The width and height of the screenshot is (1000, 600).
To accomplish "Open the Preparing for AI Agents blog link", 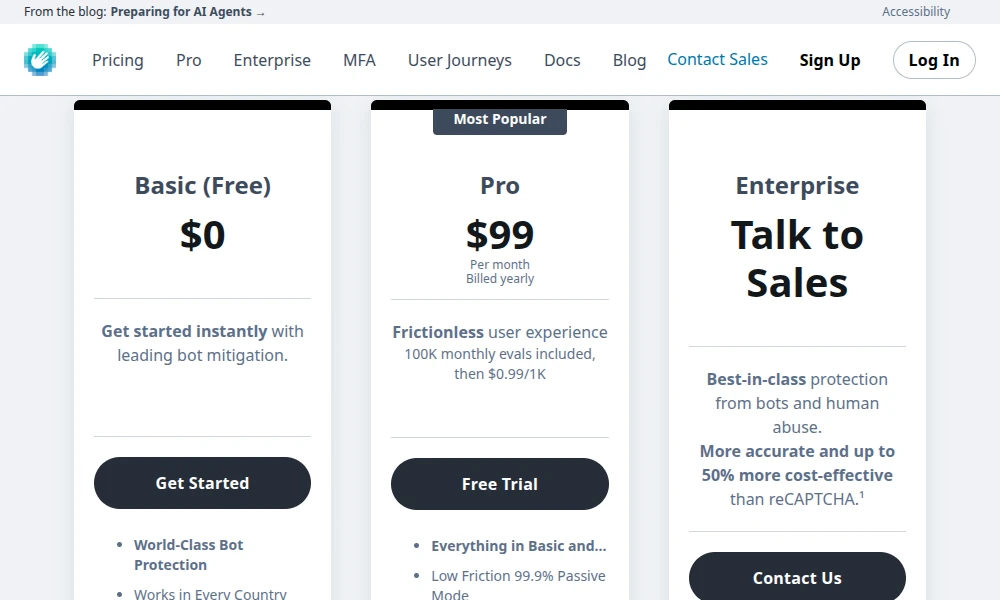I will coord(188,12).
